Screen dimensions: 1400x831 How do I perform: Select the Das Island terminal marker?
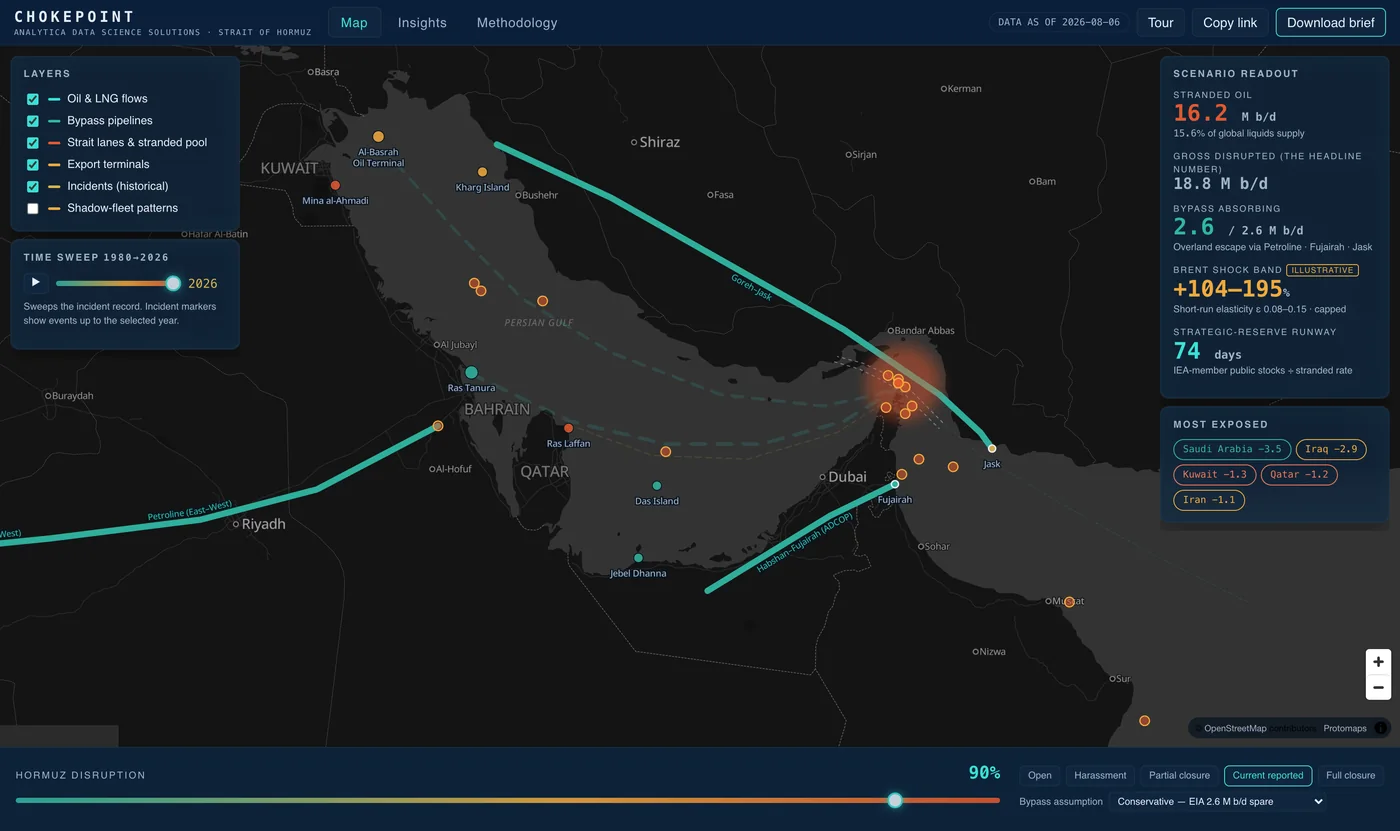(656, 486)
